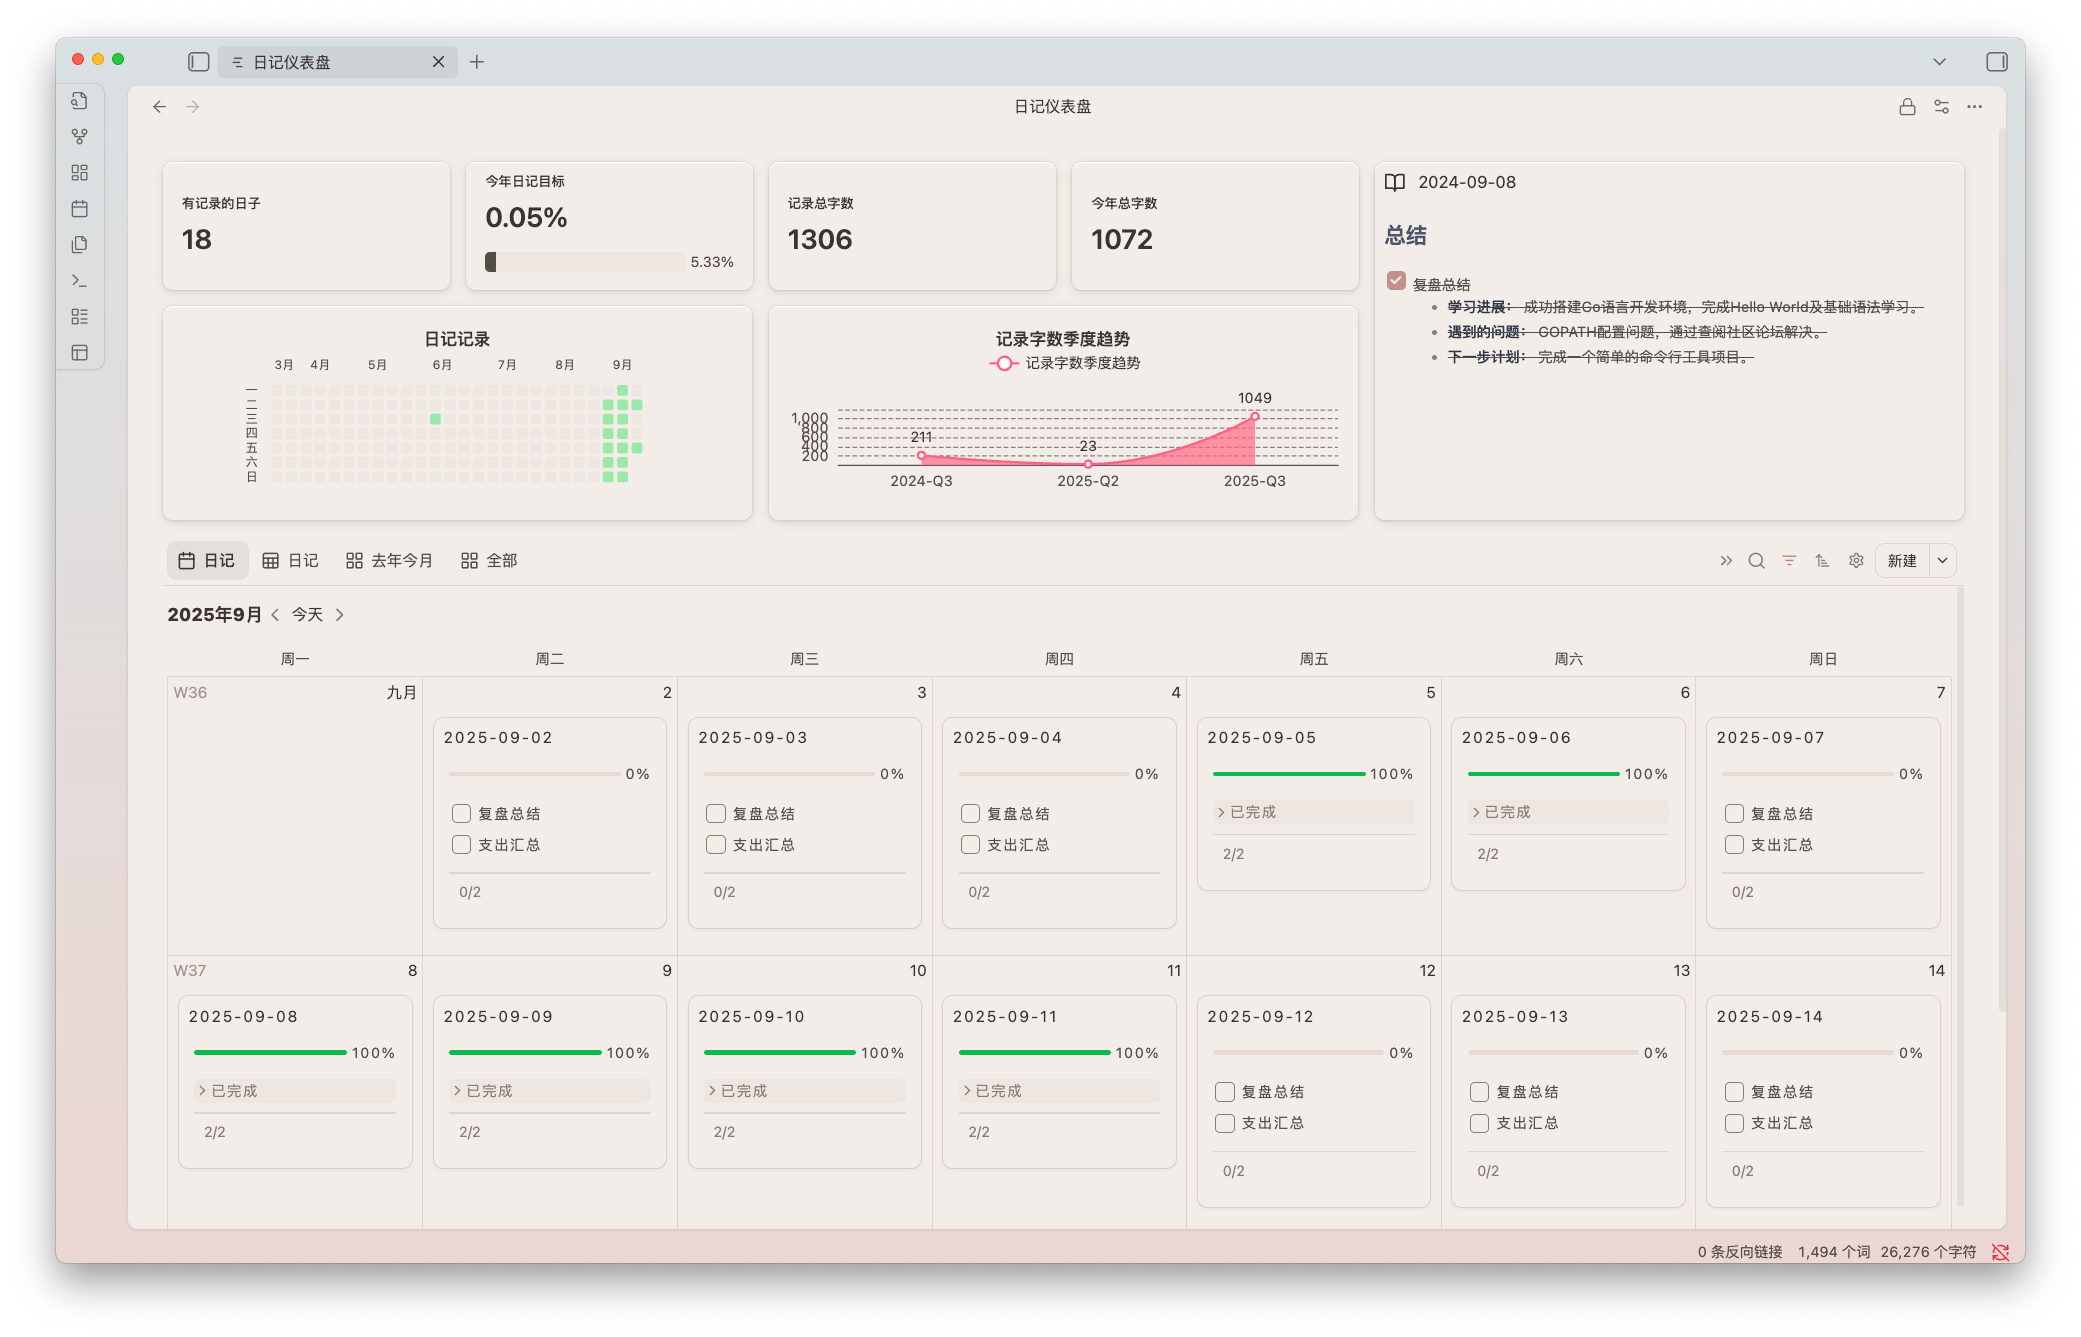2081x1337 pixels.
Task: Click the 今年日记目标 progress bar
Action: 585,262
